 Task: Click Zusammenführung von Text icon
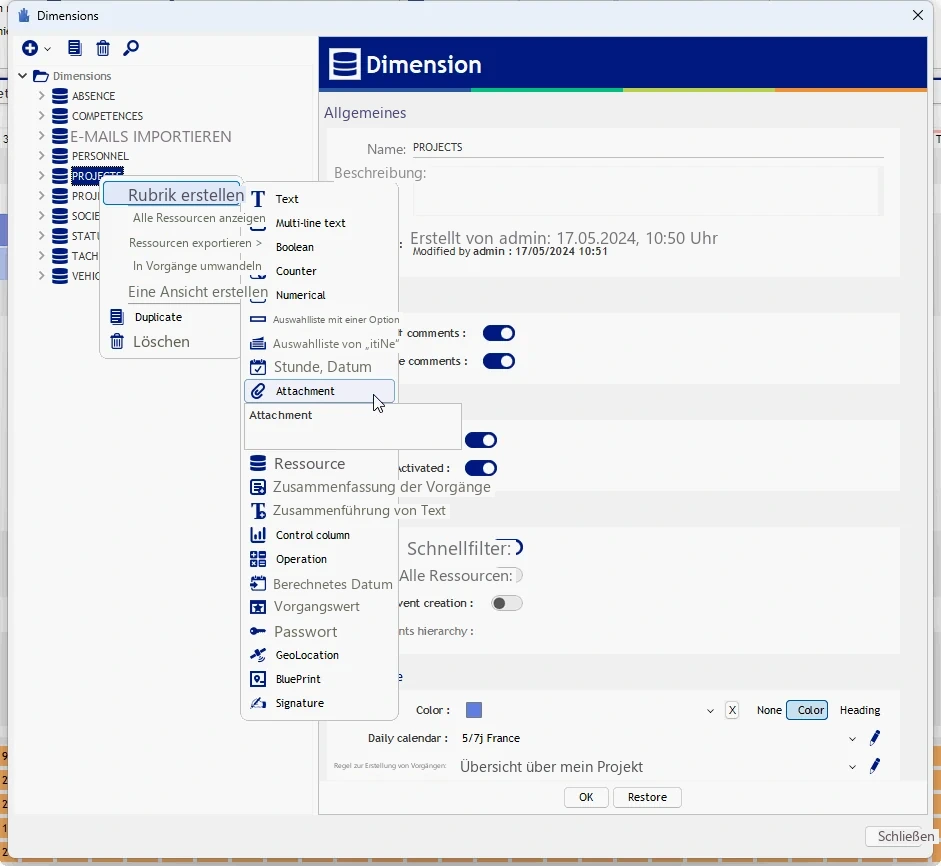pos(258,511)
